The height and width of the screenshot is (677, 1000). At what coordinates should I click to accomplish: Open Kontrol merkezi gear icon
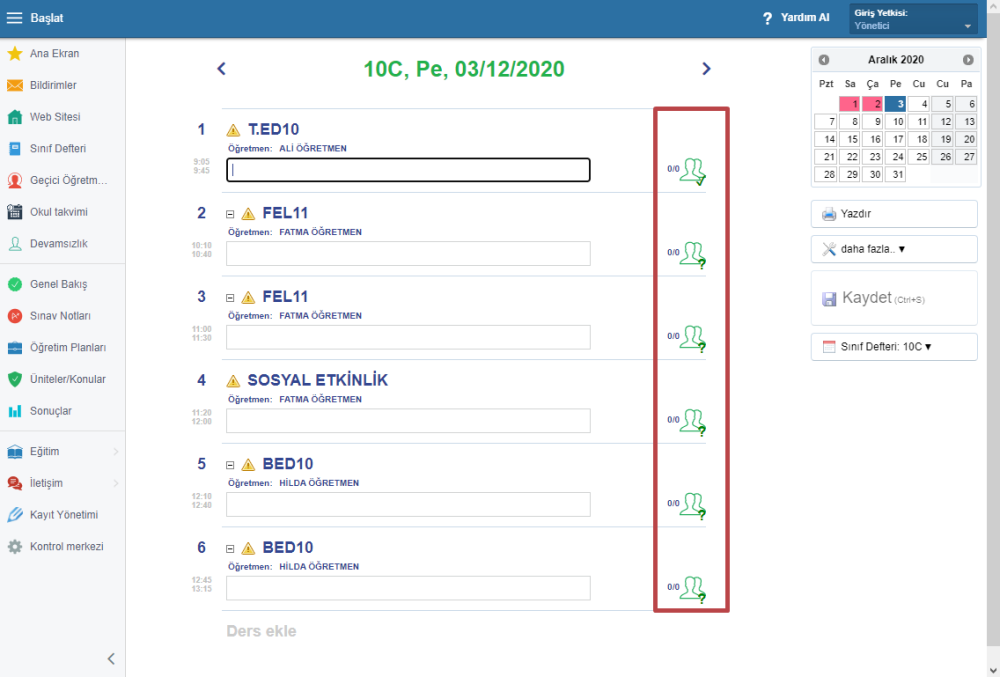point(15,547)
